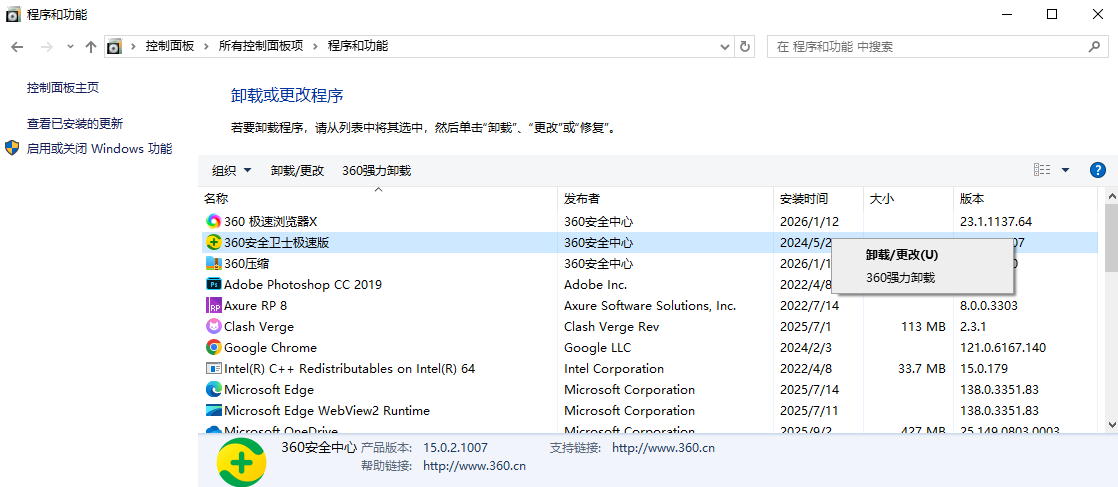Select the Adobe Photoshop CC 2019 icon
Viewport: 1118px width, 487px height.
[x=213, y=284]
